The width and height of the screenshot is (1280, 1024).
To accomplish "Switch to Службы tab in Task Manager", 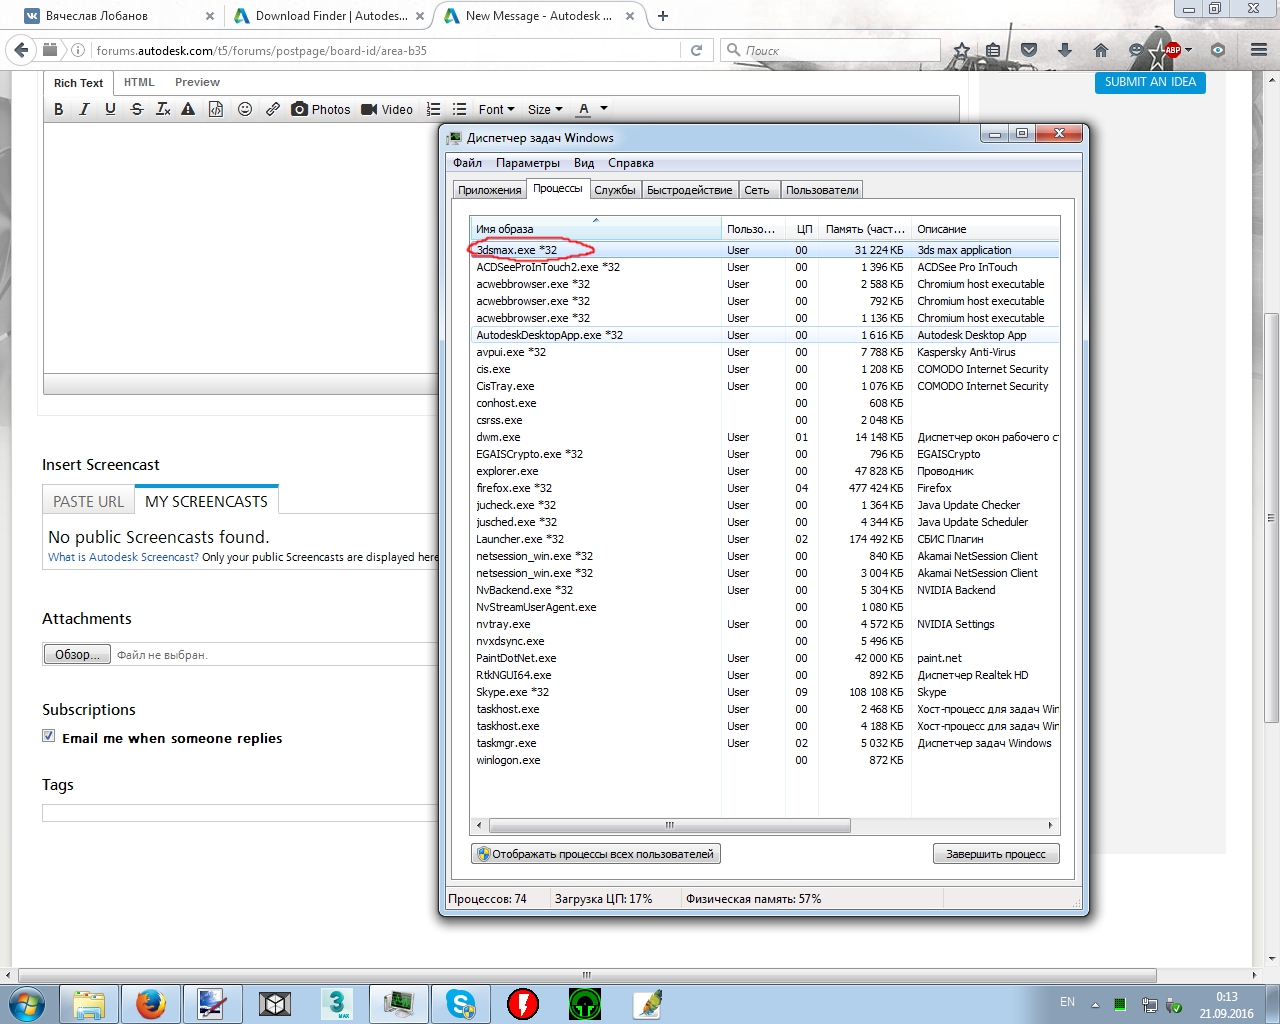I will click(x=615, y=190).
